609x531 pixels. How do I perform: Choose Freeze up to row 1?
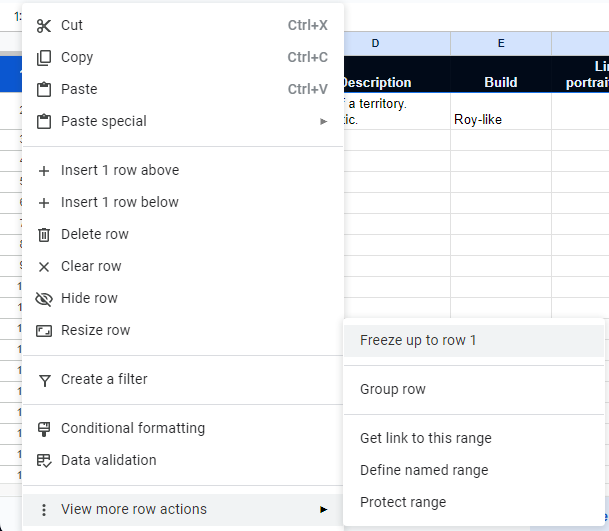[x=418, y=340]
